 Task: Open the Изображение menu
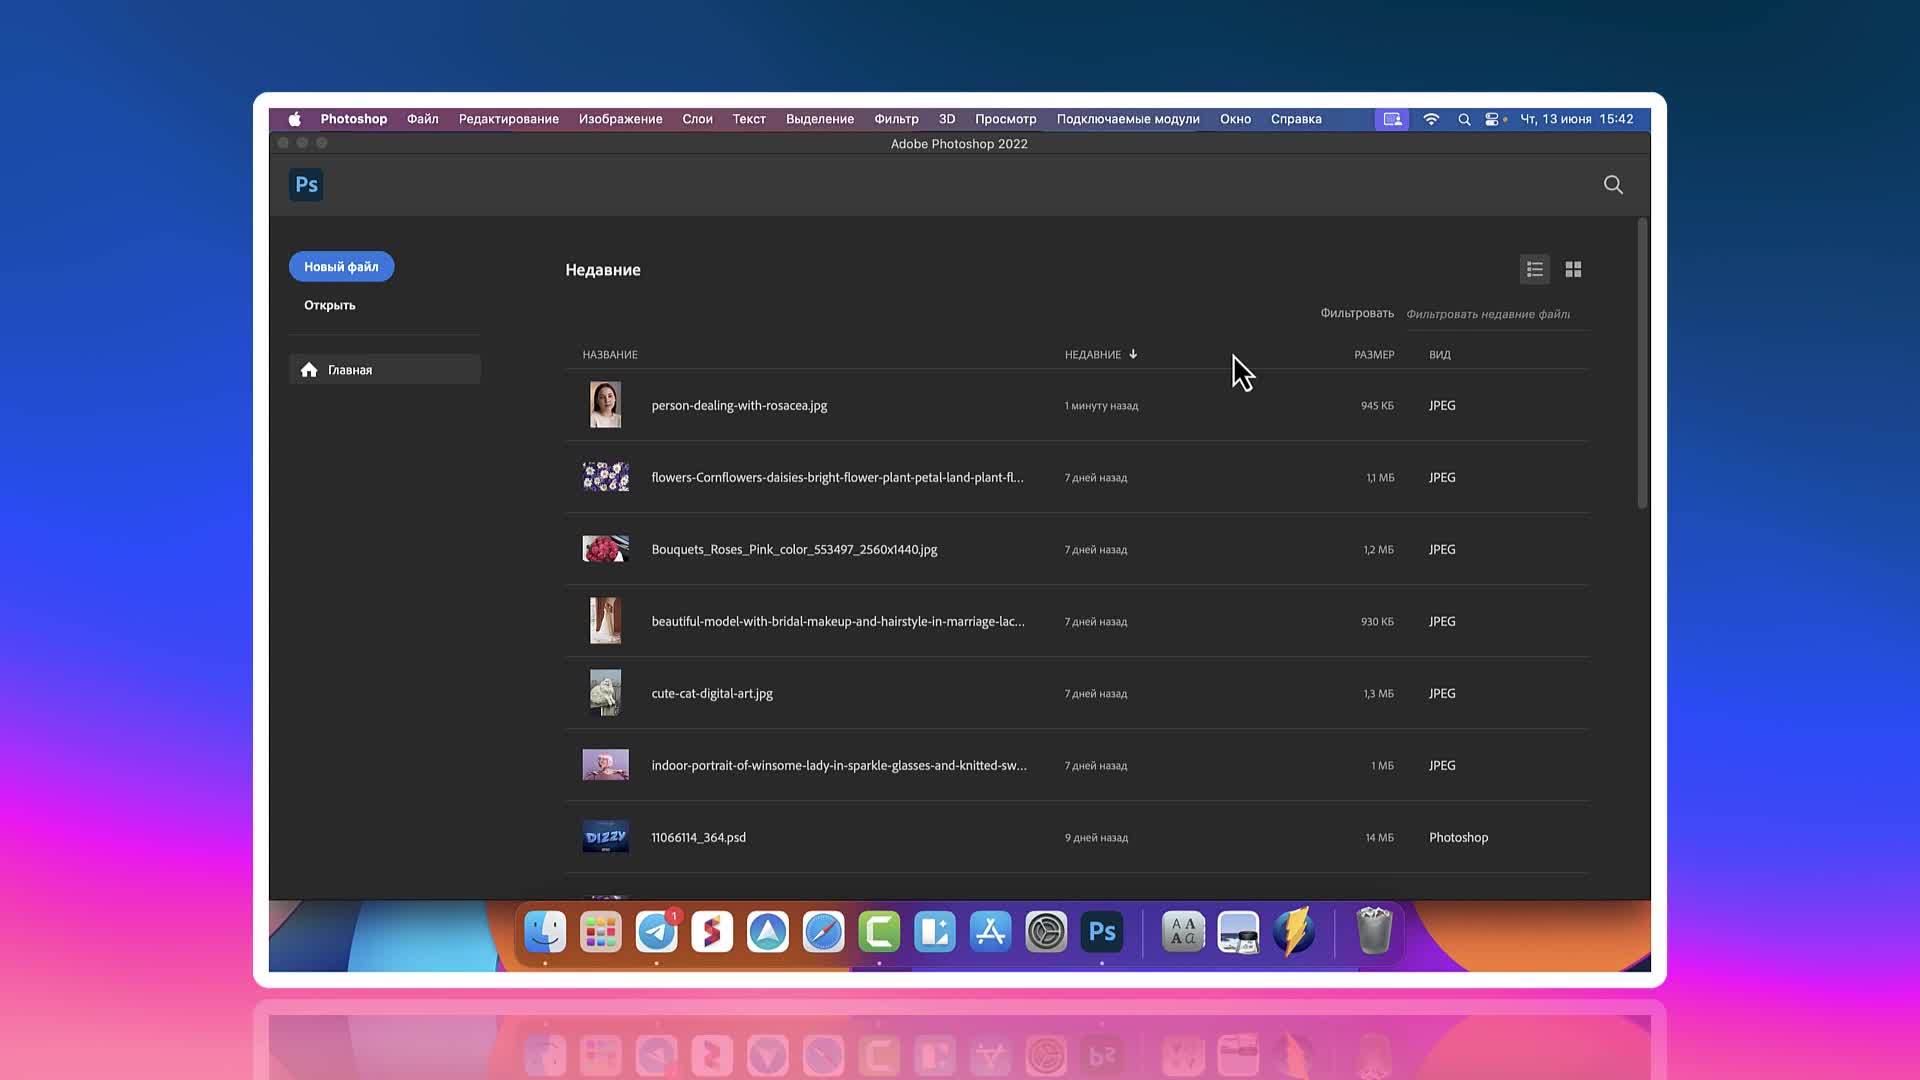pyautogui.click(x=620, y=119)
